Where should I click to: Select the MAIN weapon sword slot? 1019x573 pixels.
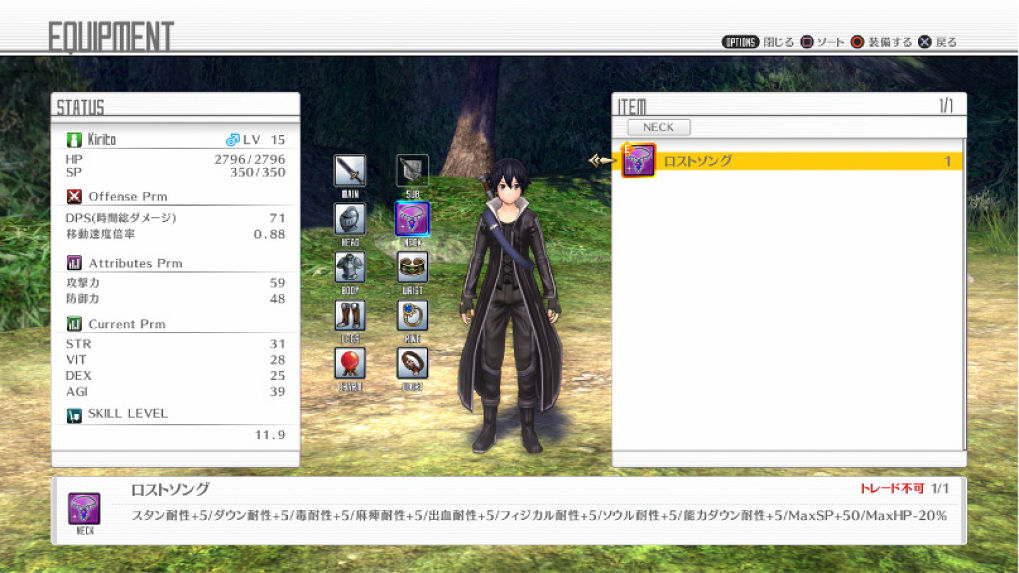tap(350, 171)
